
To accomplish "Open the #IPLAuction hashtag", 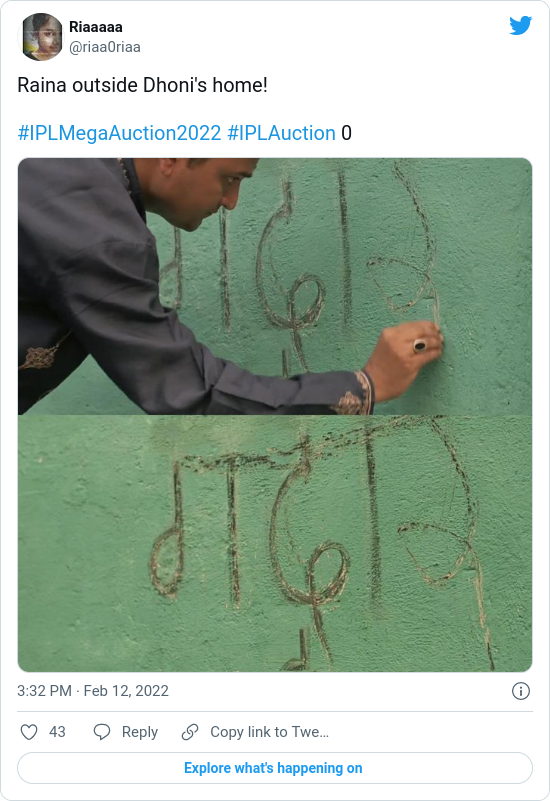I will pyautogui.click(x=281, y=133).
